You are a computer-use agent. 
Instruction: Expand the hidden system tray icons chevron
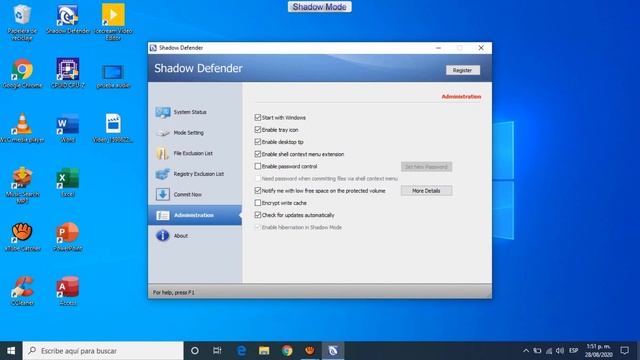click(x=526, y=351)
